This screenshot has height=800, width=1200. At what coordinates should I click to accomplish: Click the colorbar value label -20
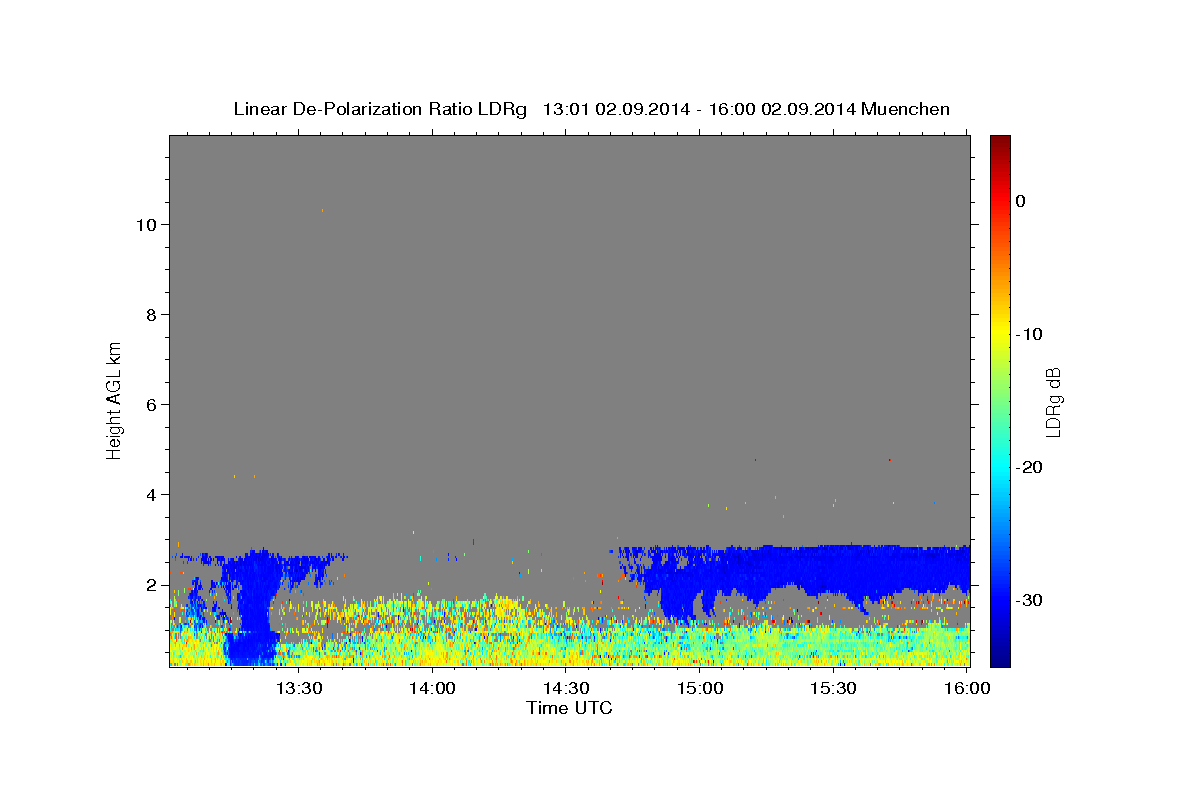pyautogui.click(x=1029, y=467)
